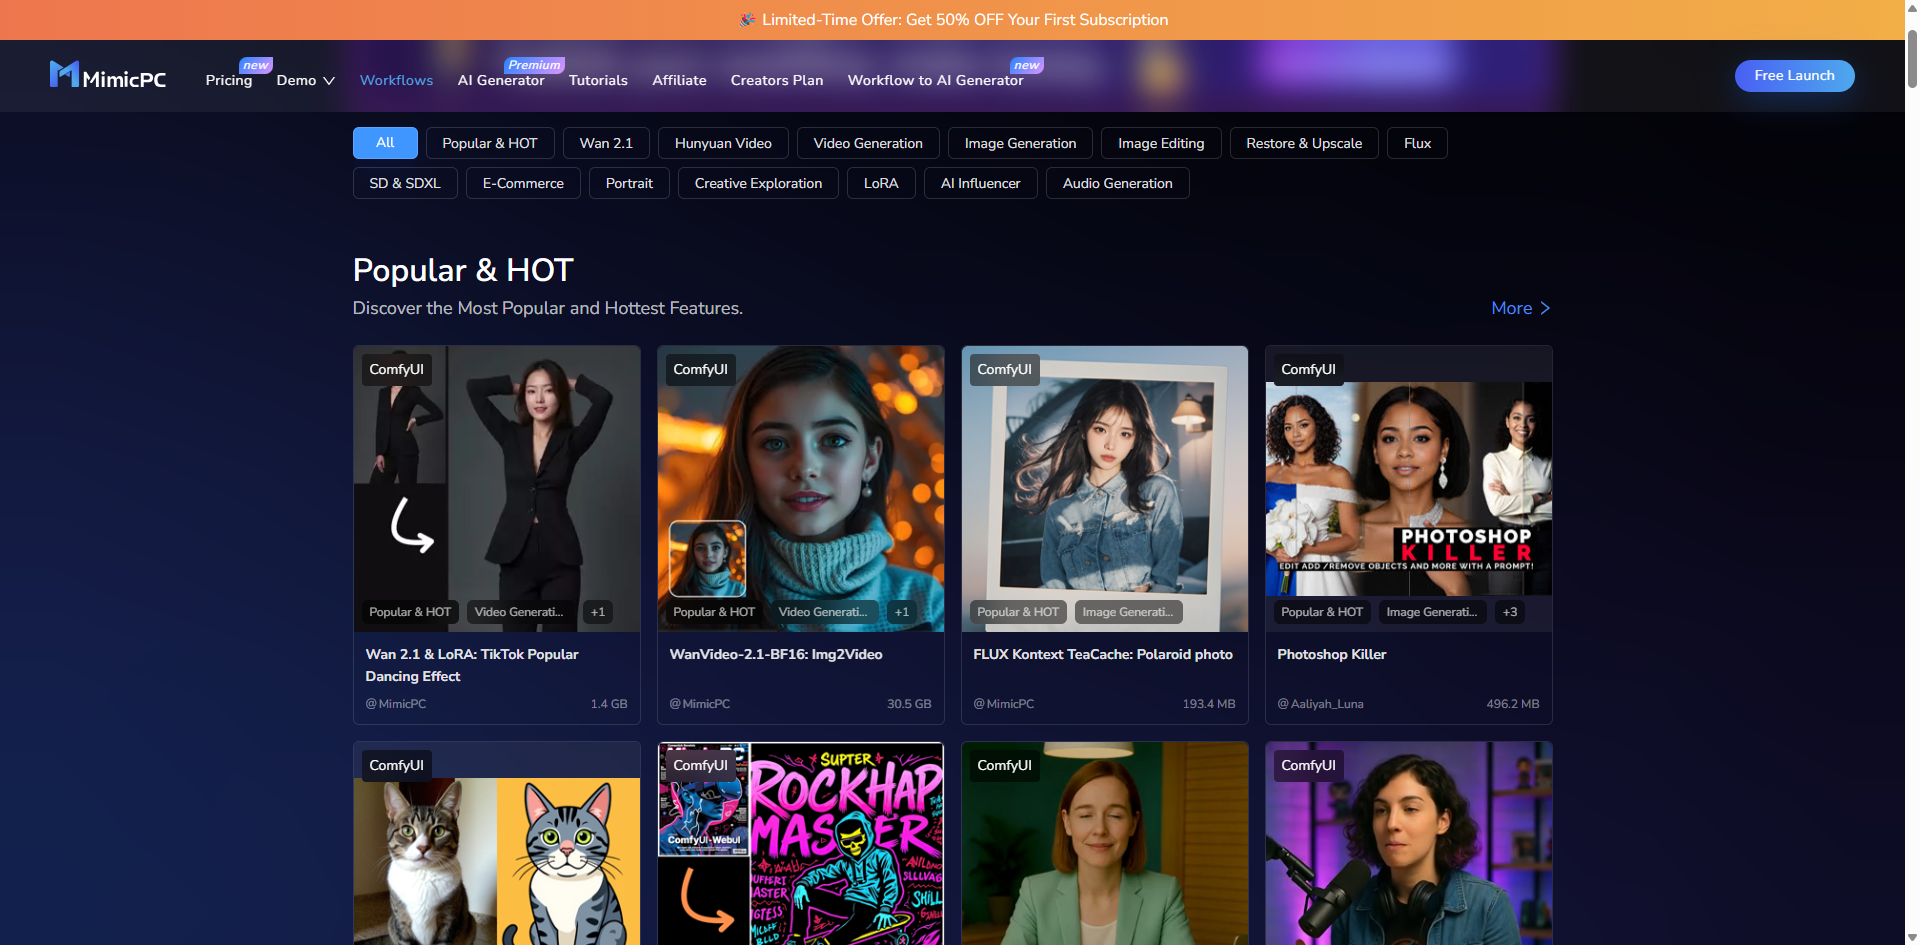This screenshot has width=1920, height=945.
Task: Go to the Workflows nav item
Action: 396,80
